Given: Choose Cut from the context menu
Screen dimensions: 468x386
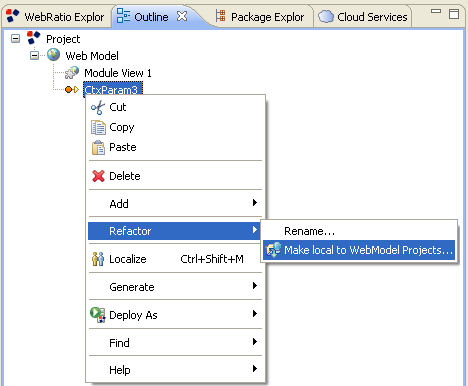Looking at the screenshot, I should coord(175,107).
